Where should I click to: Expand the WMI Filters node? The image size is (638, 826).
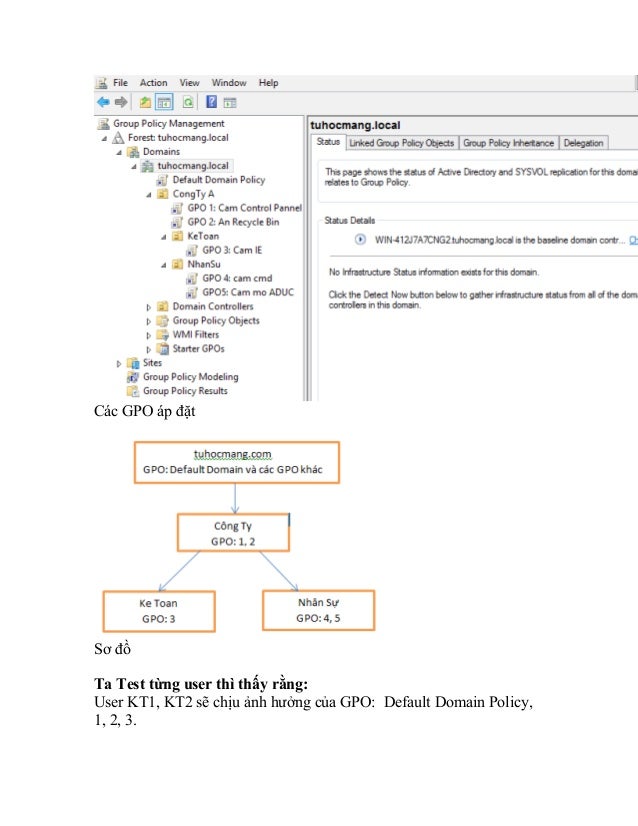[149, 335]
